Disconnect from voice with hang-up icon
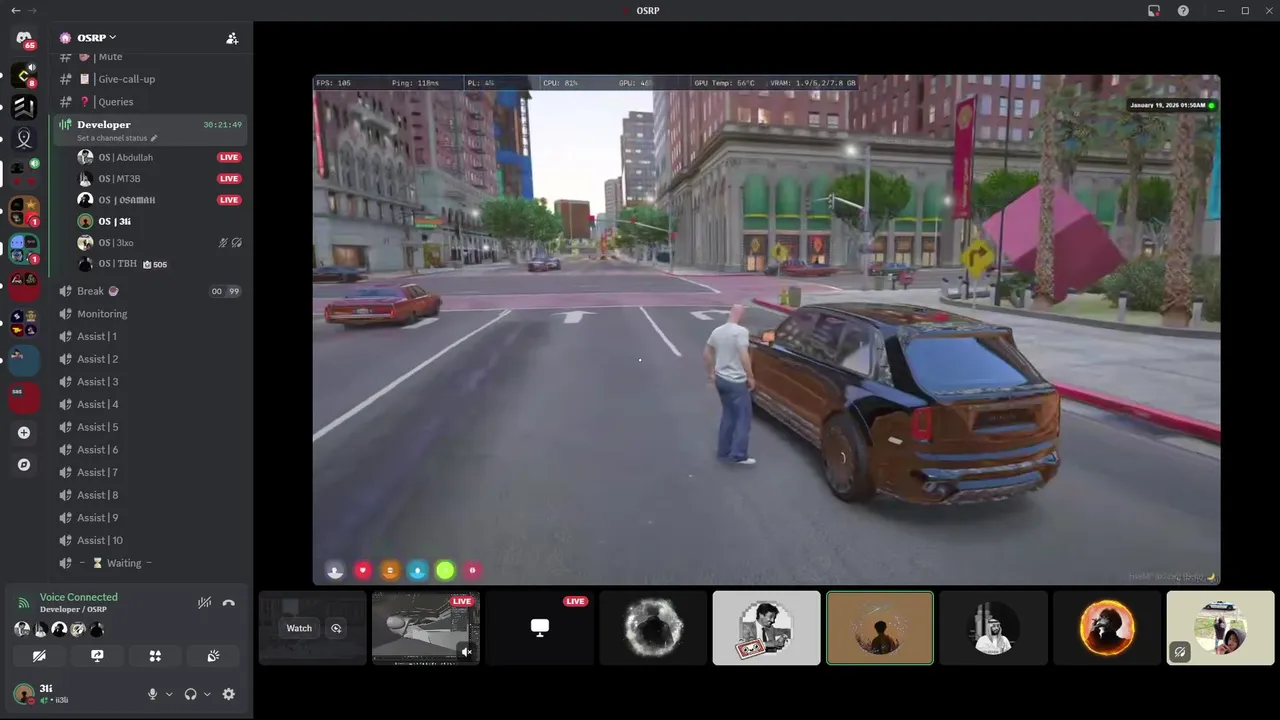 pos(229,603)
